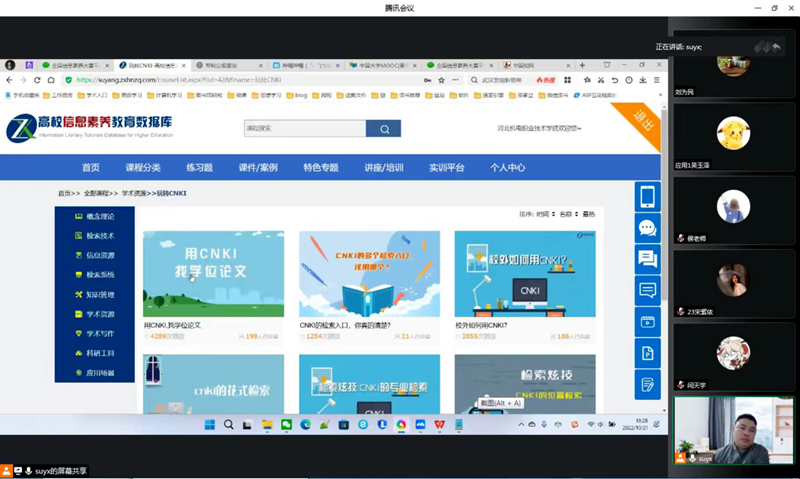Open the PPT document icon in the floating sidebar
Image resolution: width=800 pixels, height=479 pixels.
tap(647, 353)
